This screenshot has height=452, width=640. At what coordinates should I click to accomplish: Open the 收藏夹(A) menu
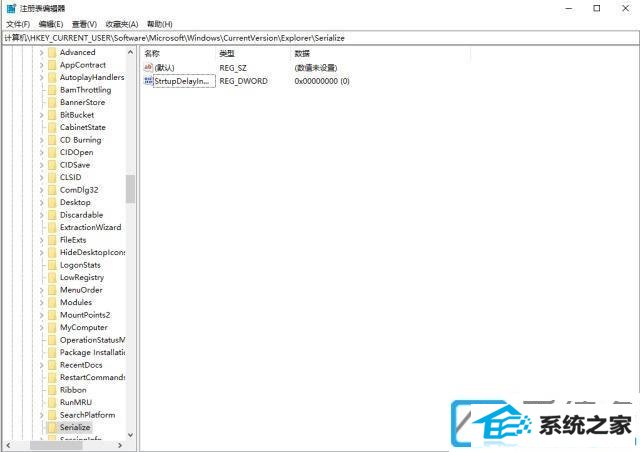(122, 24)
